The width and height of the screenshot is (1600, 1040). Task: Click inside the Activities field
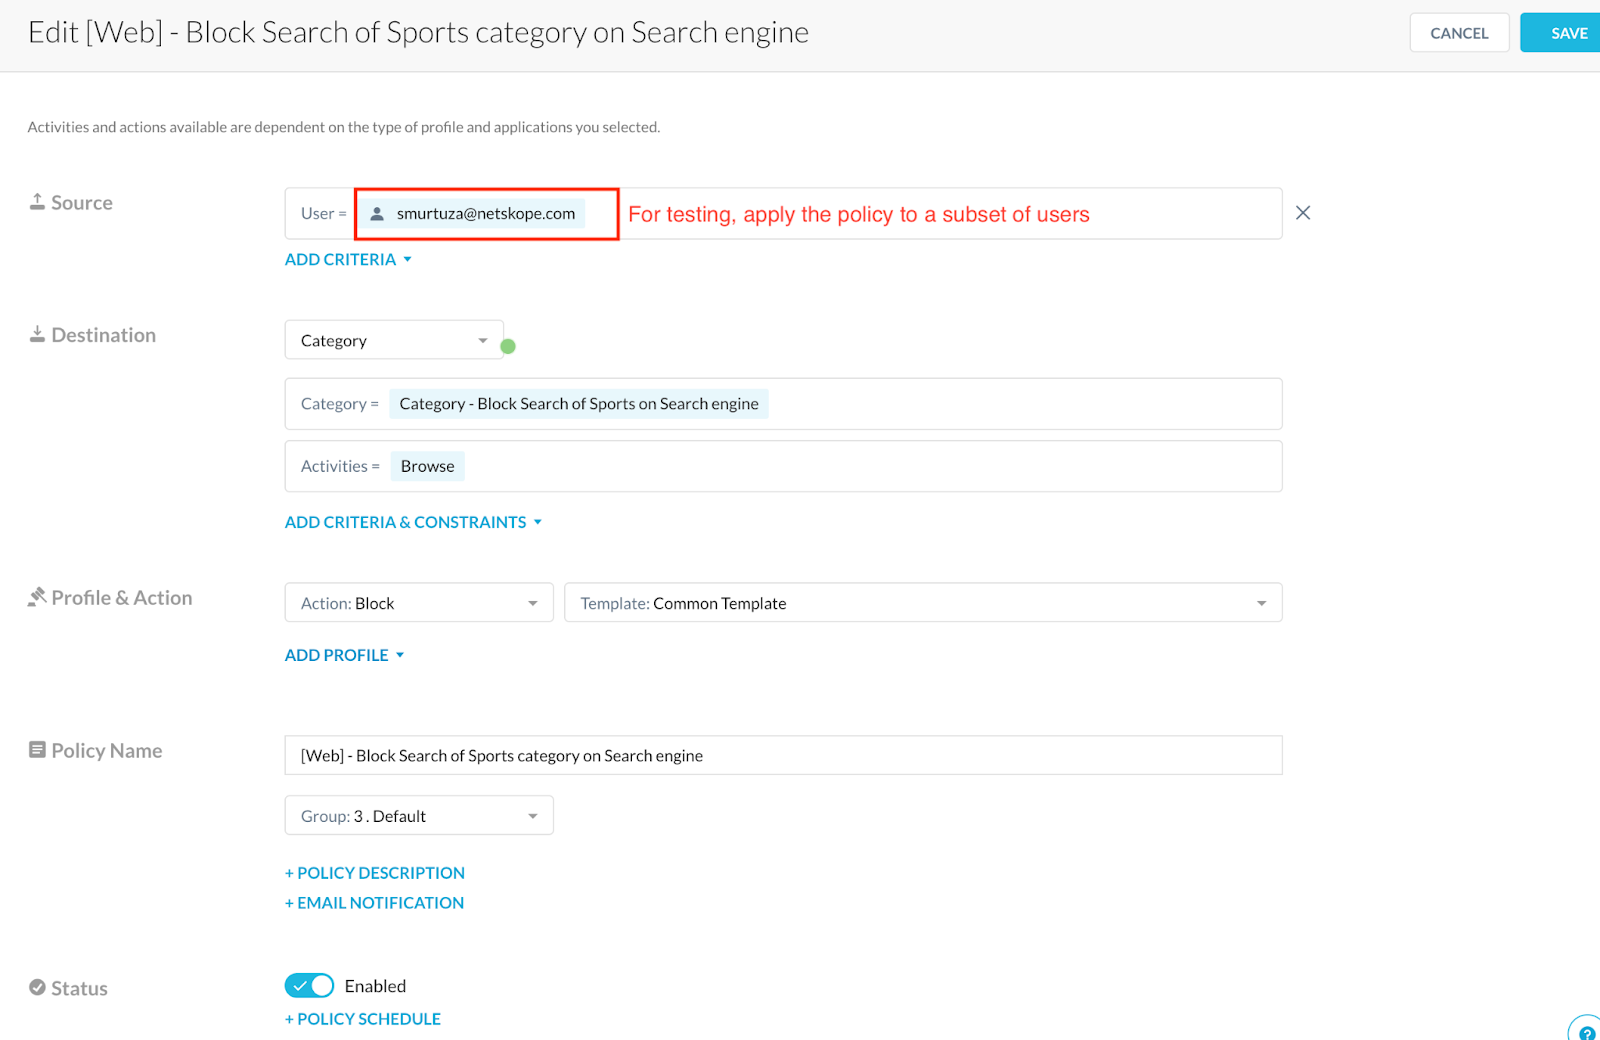click(x=783, y=466)
